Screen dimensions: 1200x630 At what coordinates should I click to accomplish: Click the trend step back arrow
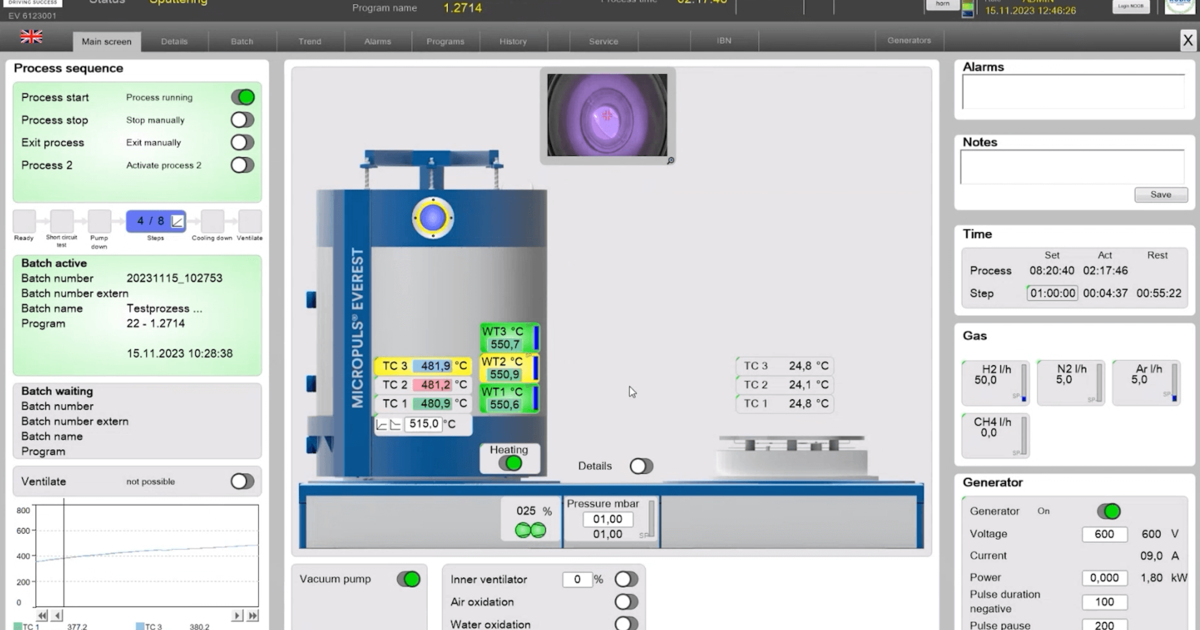[x=57, y=616]
